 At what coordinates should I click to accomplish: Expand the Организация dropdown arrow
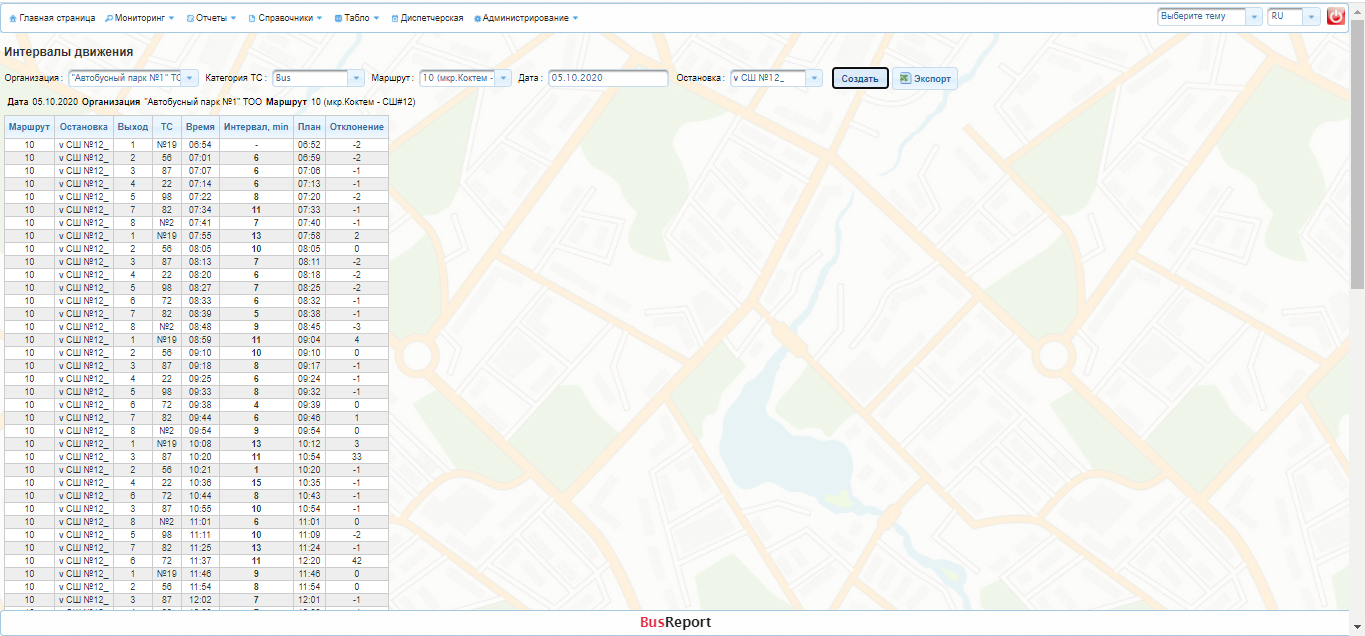190,78
